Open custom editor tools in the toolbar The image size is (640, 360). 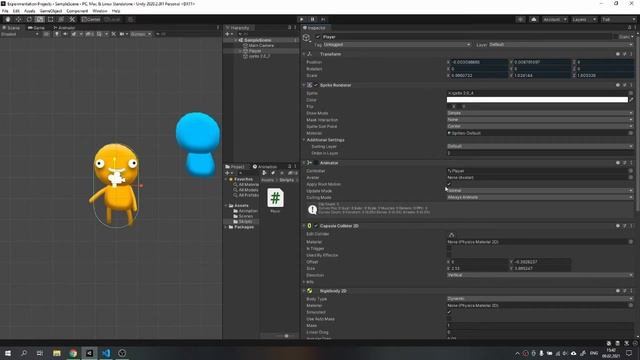point(72,19)
